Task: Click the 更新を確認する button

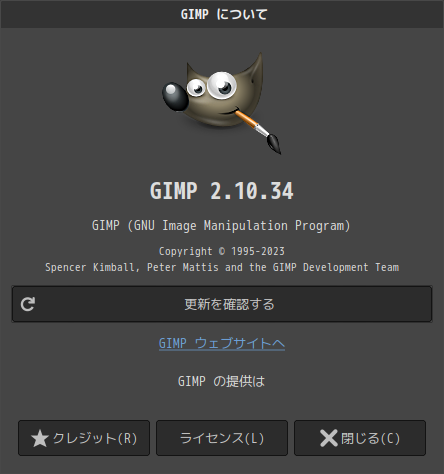Action: pos(222,304)
